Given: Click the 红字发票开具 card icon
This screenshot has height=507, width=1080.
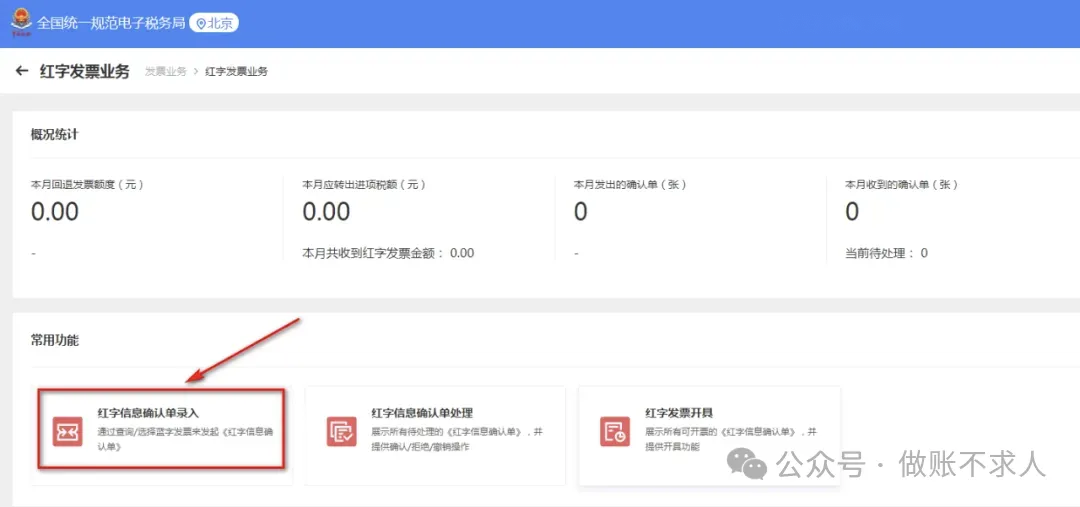Looking at the screenshot, I should coord(615,431).
